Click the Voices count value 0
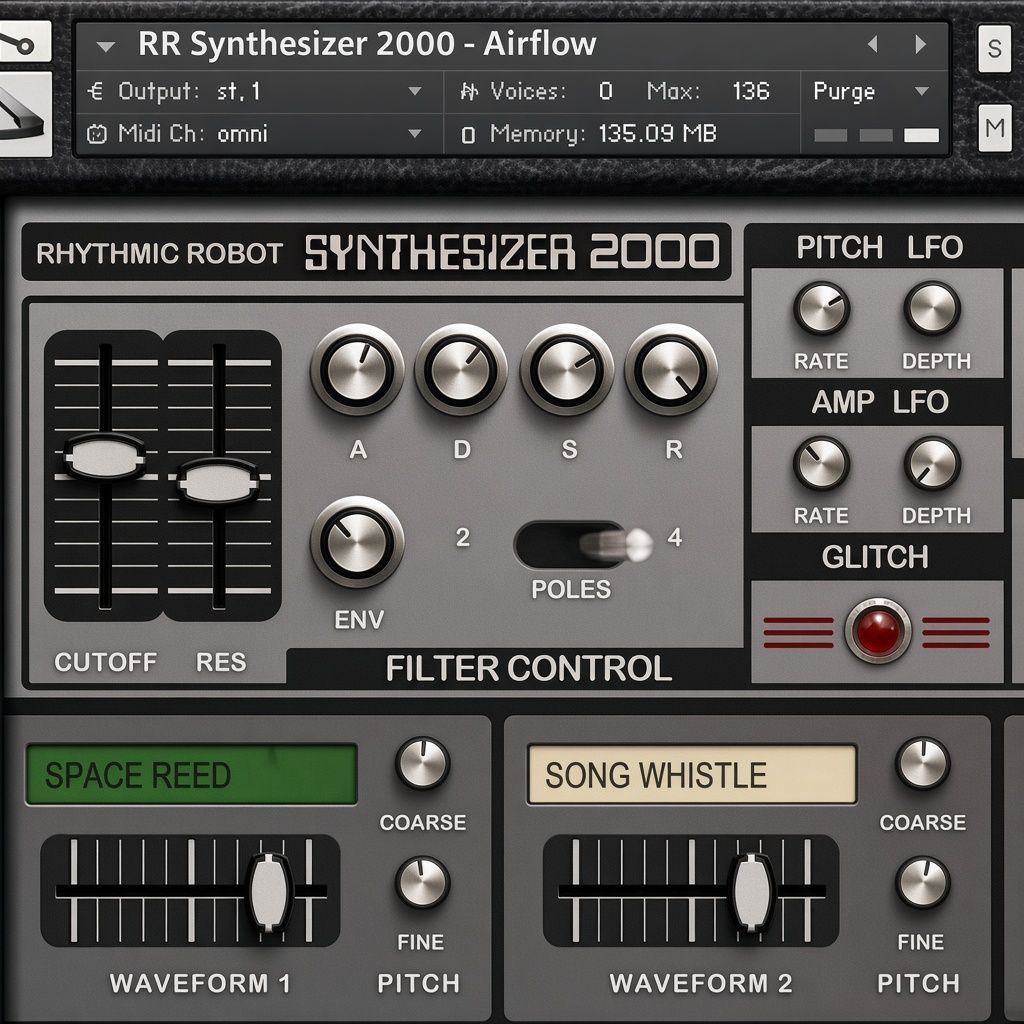Image resolution: width=1024 pixels, height=1024 pixels. pos(605,91)
